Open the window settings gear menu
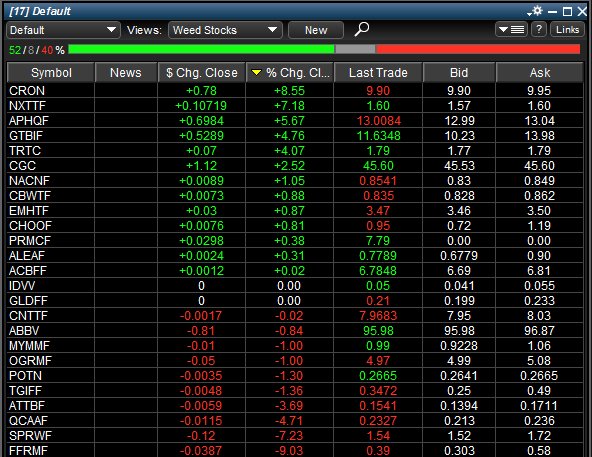Viewport: 592px width, 457px height. point(535,11)
